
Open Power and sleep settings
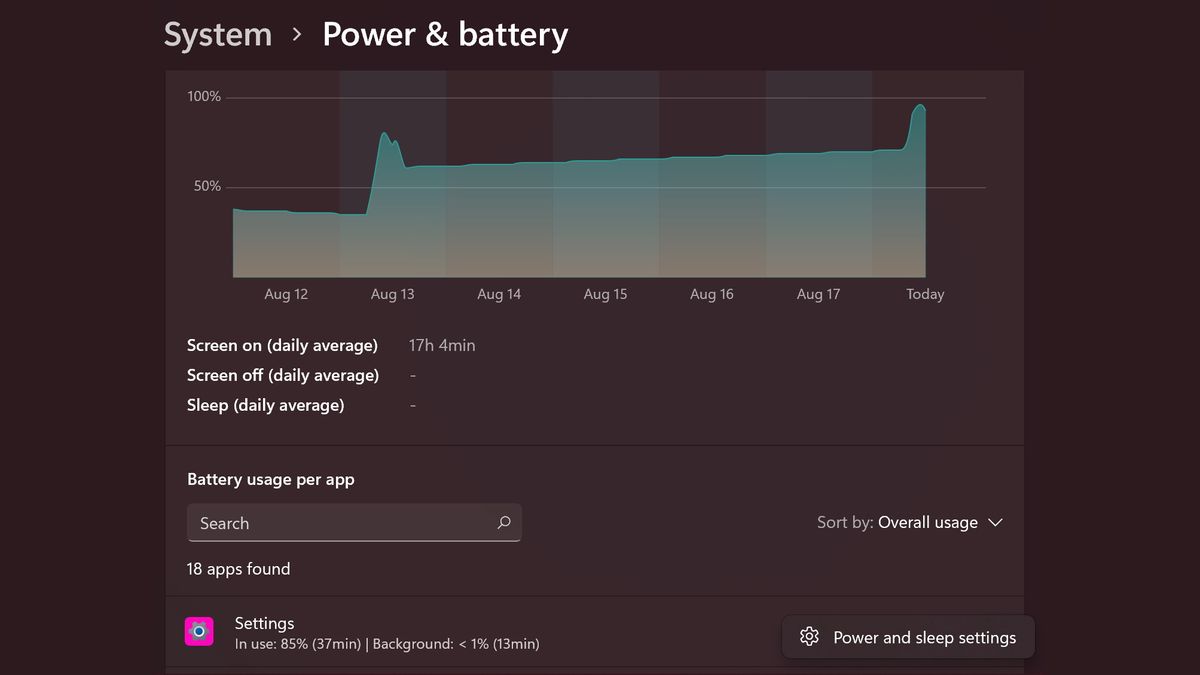907,636
